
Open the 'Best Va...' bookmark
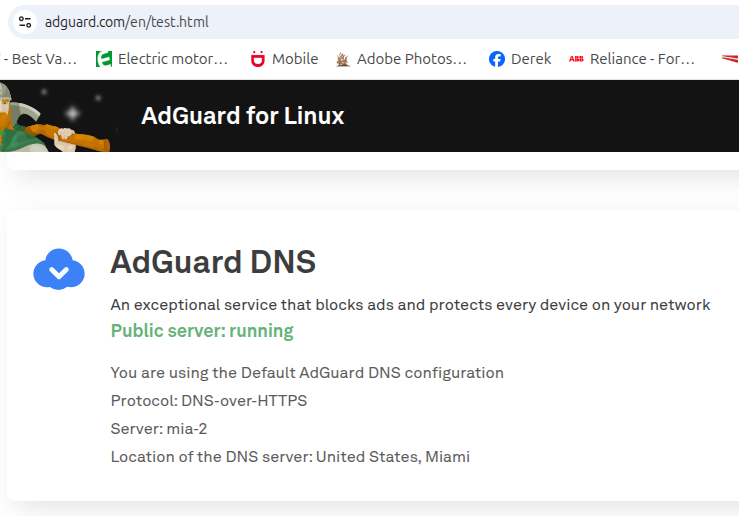40,59
